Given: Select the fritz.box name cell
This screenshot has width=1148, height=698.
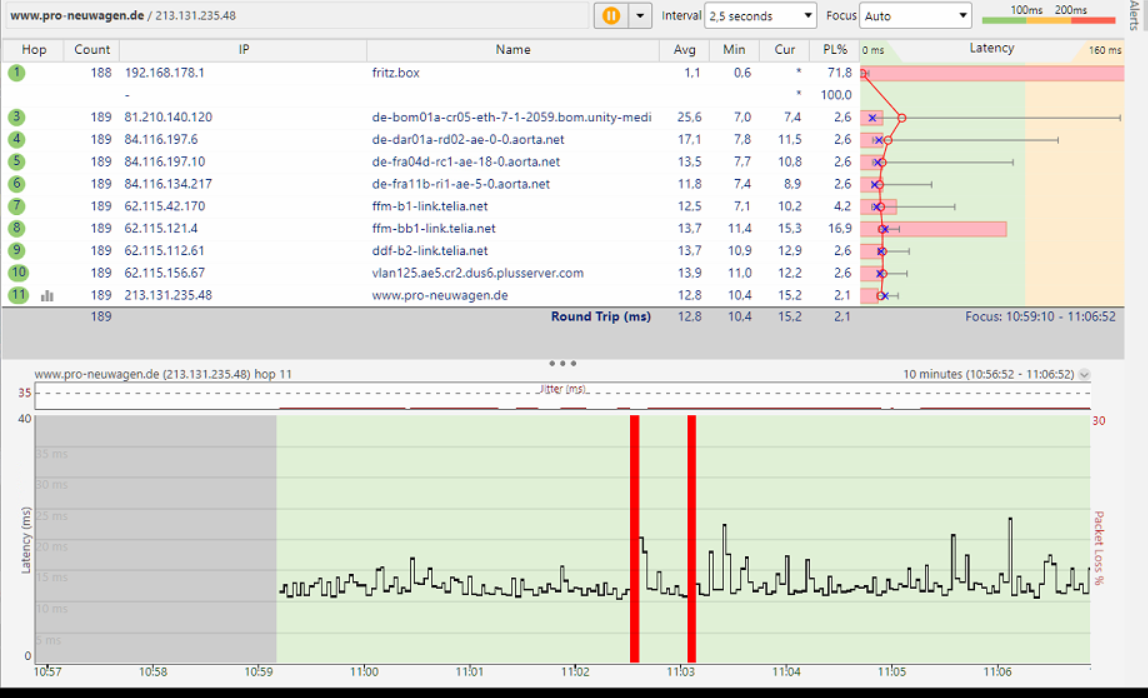Looking at the screenshot, I should click(396, 73).
